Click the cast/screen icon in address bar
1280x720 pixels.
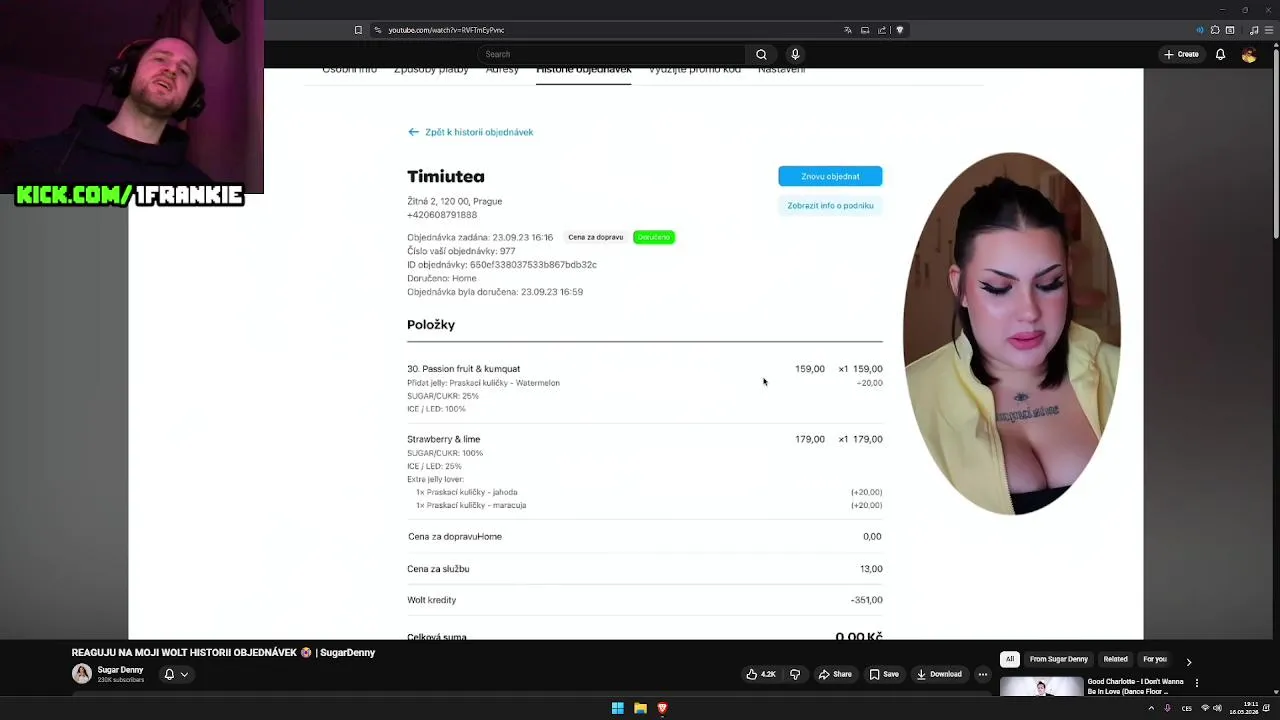pyautogui.click(x=865, y=30)
